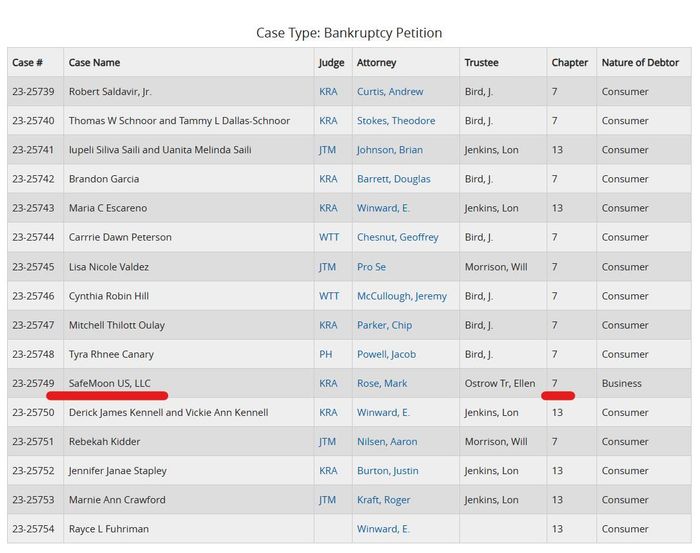Click judge KRA in Jennifer Janae Stapley row
700x553 pixels.
pyautogui.click(x=328, y=471)
